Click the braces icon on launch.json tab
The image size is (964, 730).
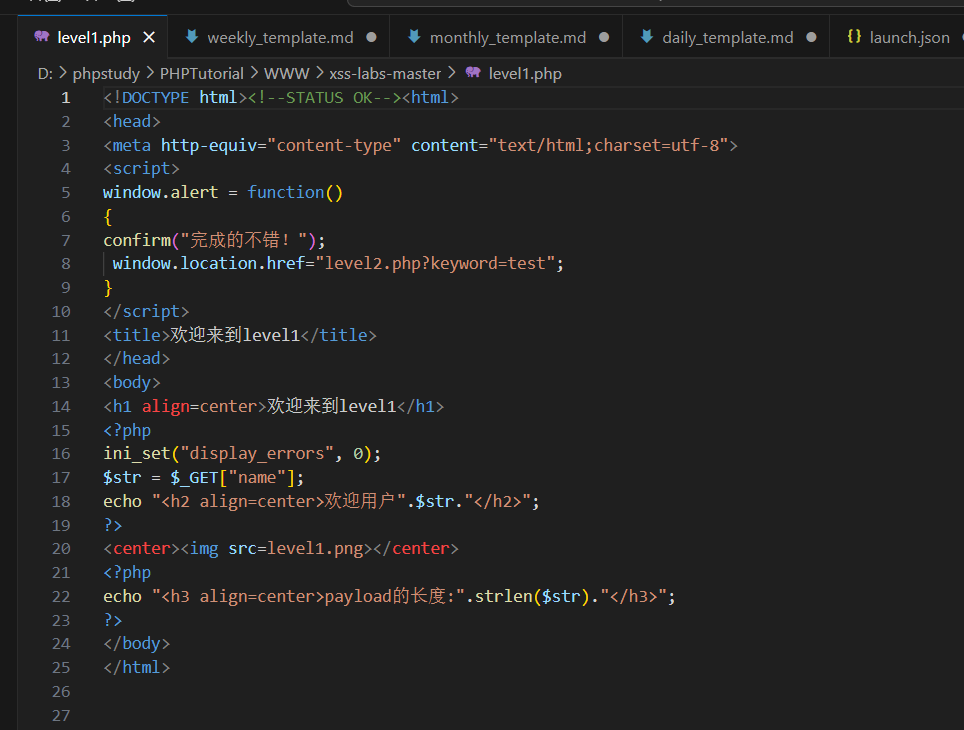point(854,36)
